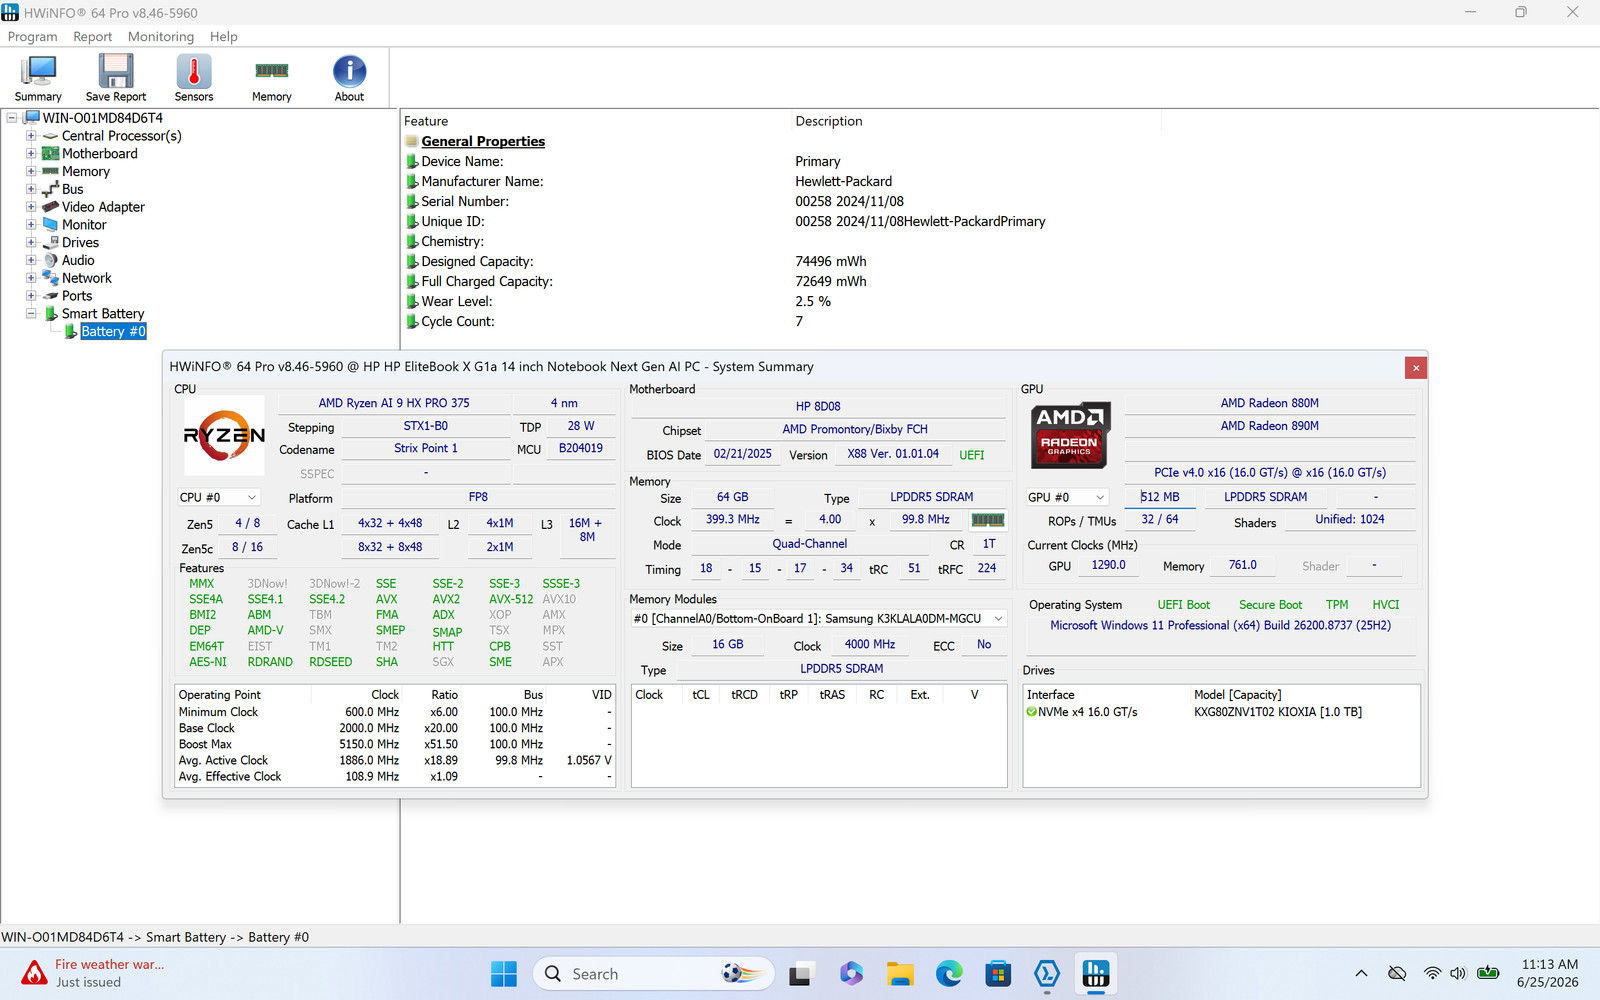The height and width of the screenshot is (1000, 1600).
Task: Click the Video Adapter tree icon
Action: click(50, 207)
